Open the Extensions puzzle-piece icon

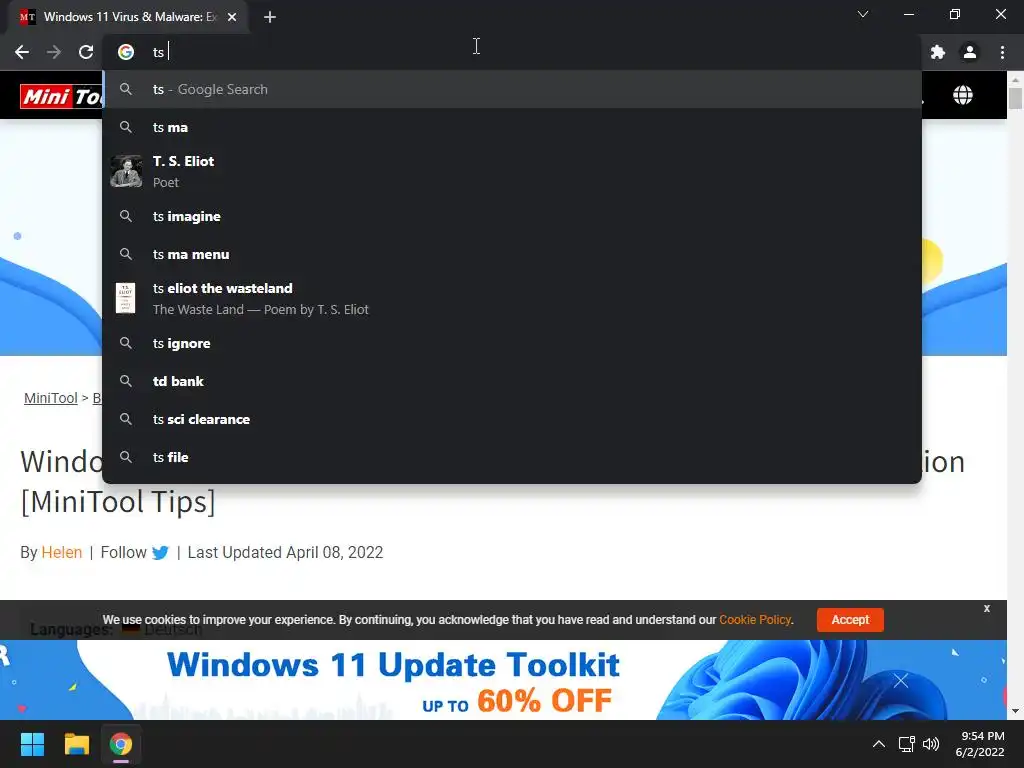tap(938, 52)
